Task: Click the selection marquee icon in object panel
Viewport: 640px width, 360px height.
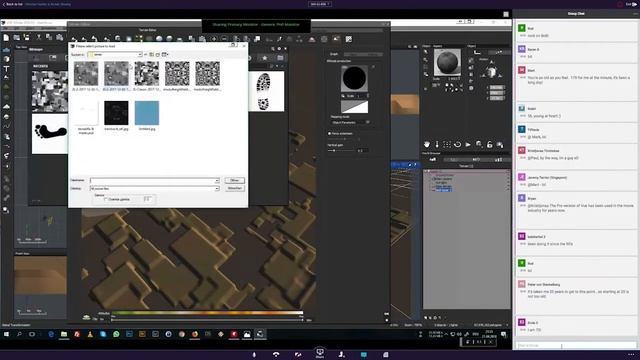Action: click(447, 144)
